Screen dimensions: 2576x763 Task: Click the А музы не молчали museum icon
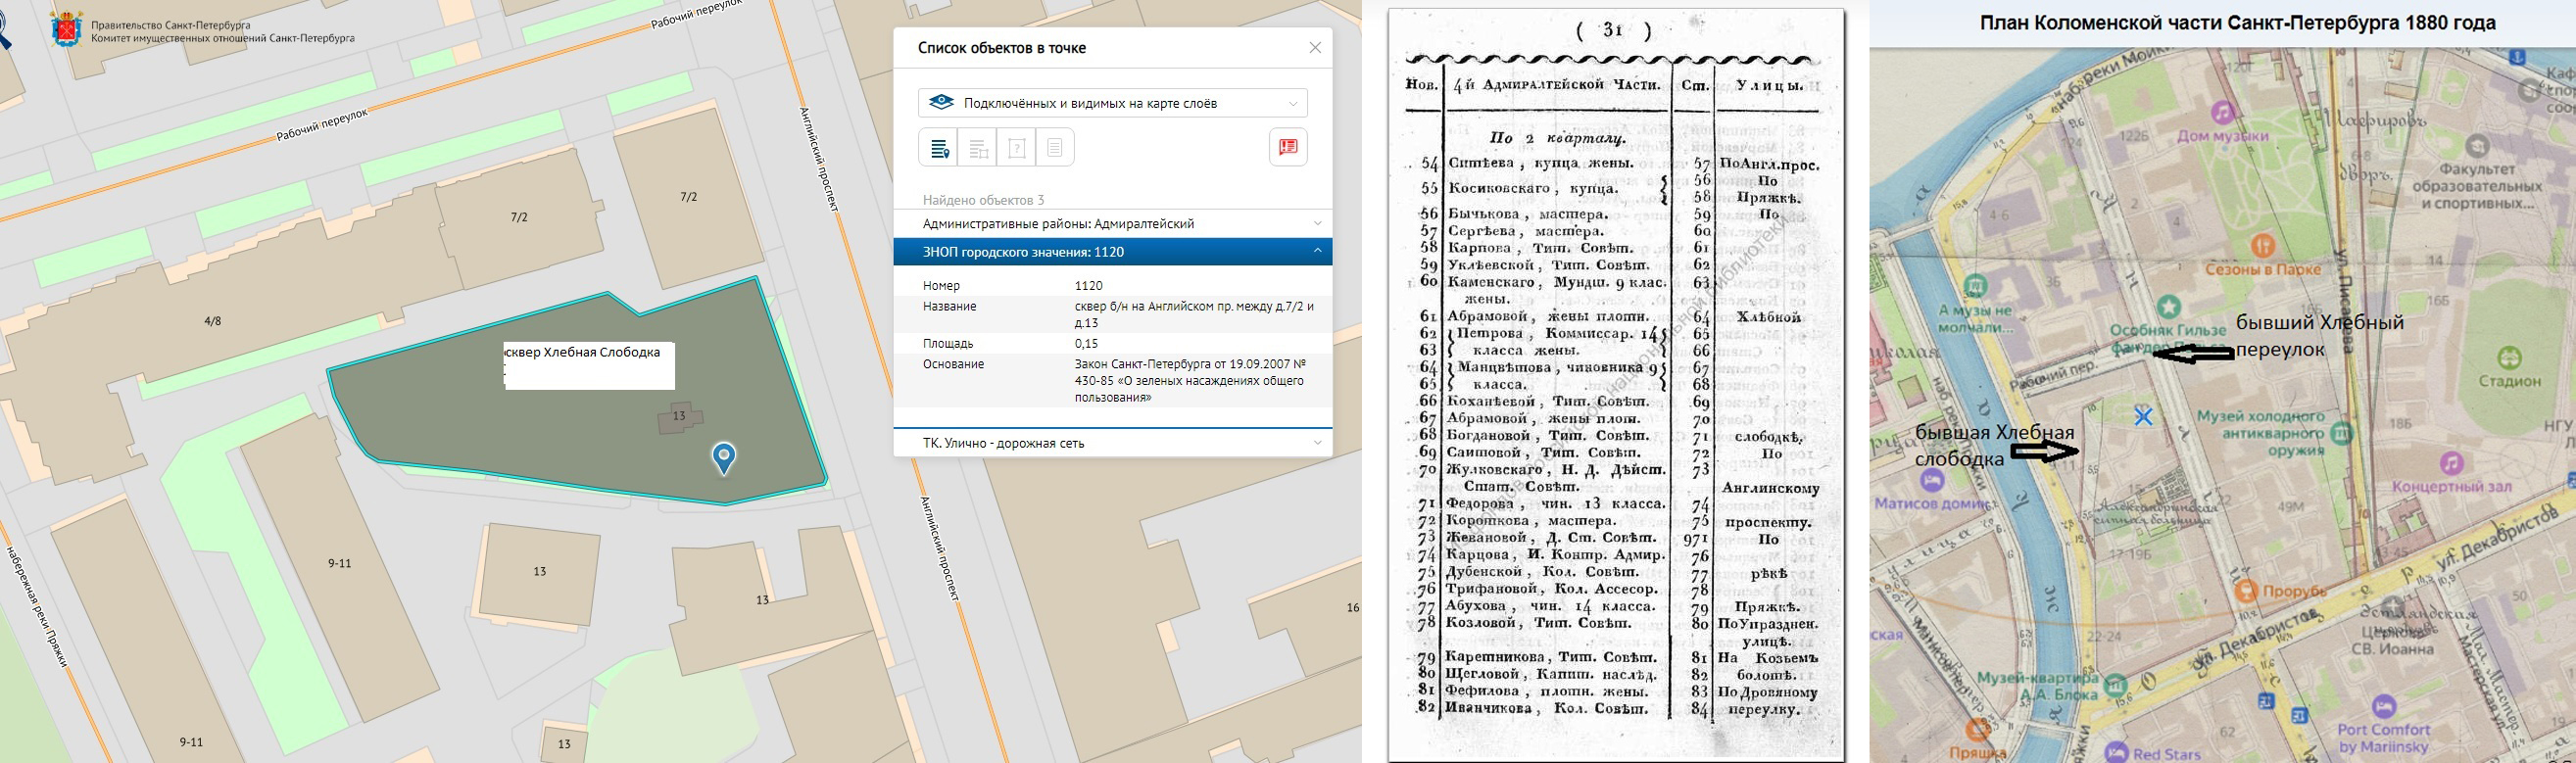coord(1975,288)
